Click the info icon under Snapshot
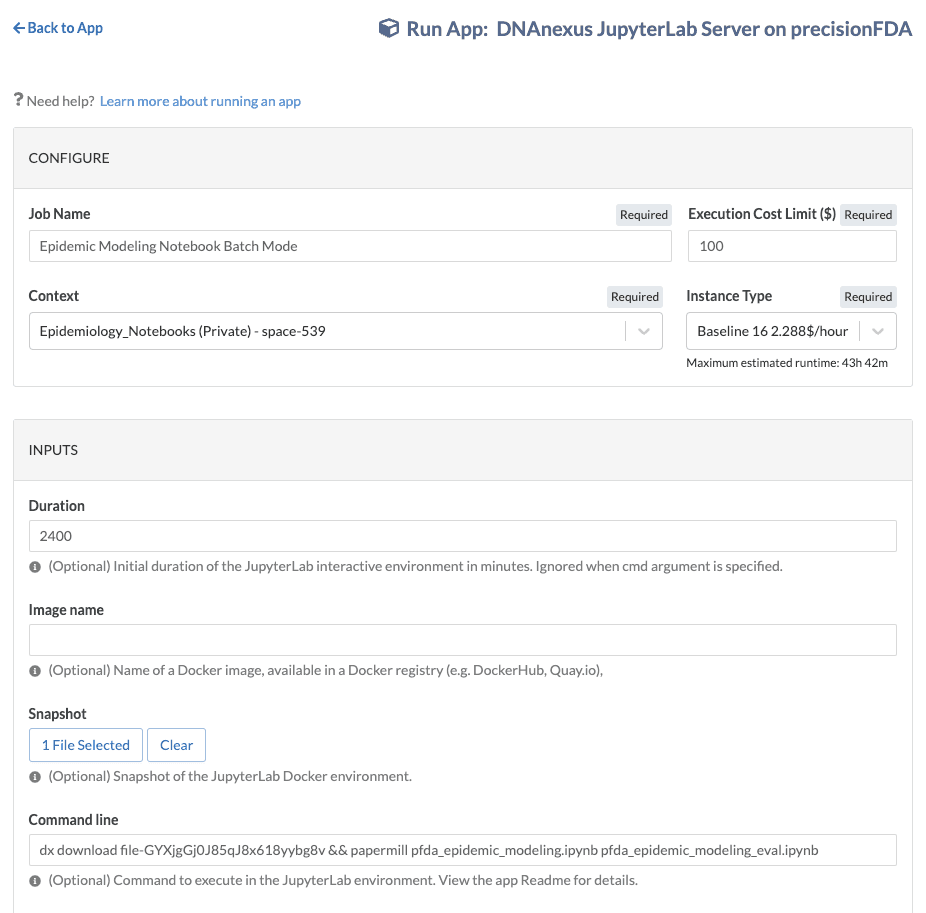Screen dimensions: 926x913 35,777
